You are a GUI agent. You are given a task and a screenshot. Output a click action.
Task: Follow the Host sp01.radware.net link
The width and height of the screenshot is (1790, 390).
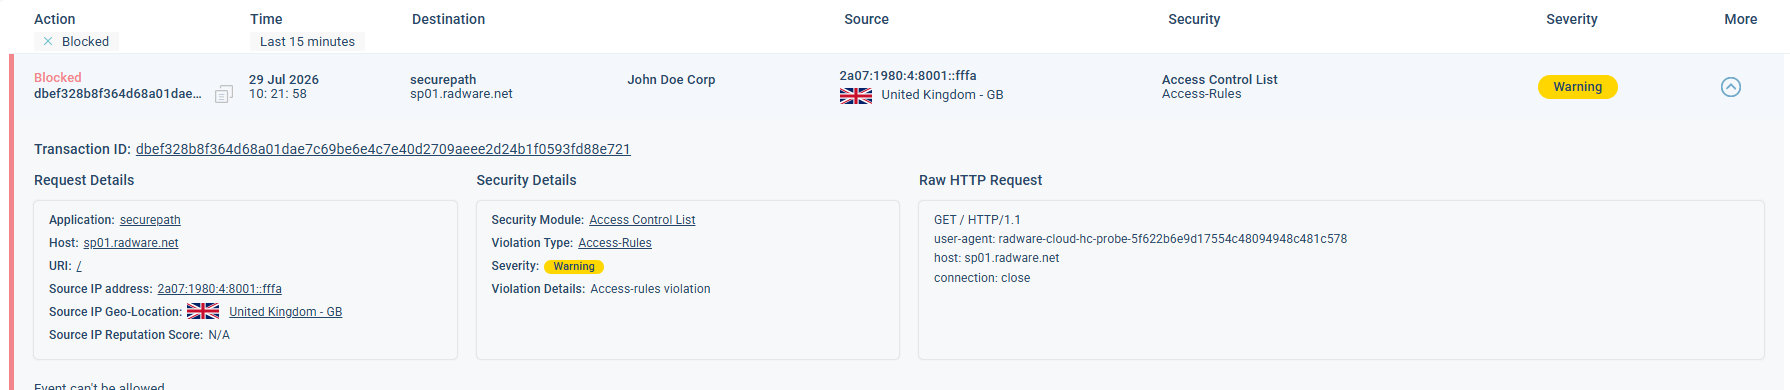[x=131, y=243]
